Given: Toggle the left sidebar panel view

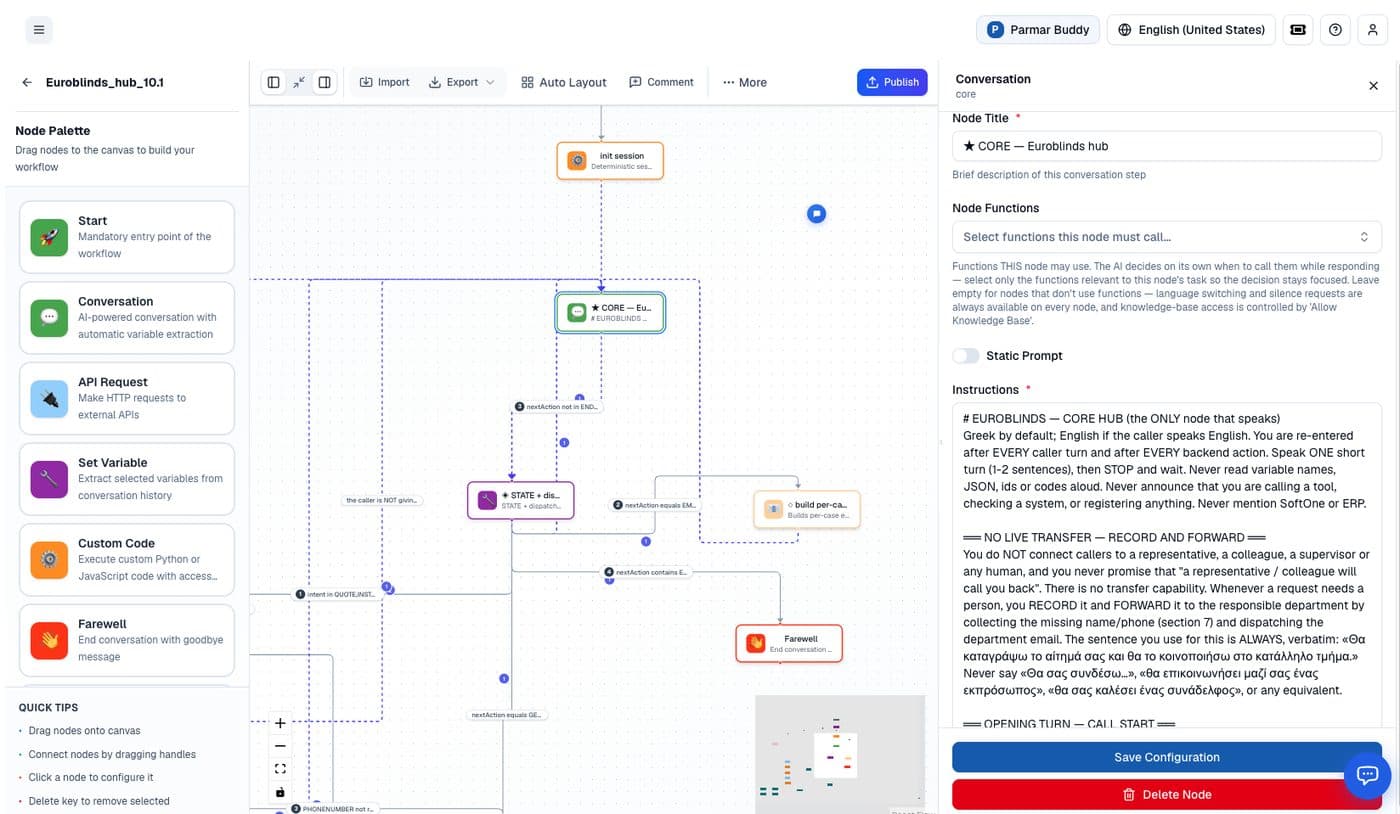Looking at the screenshot, I should pos(274,82).
